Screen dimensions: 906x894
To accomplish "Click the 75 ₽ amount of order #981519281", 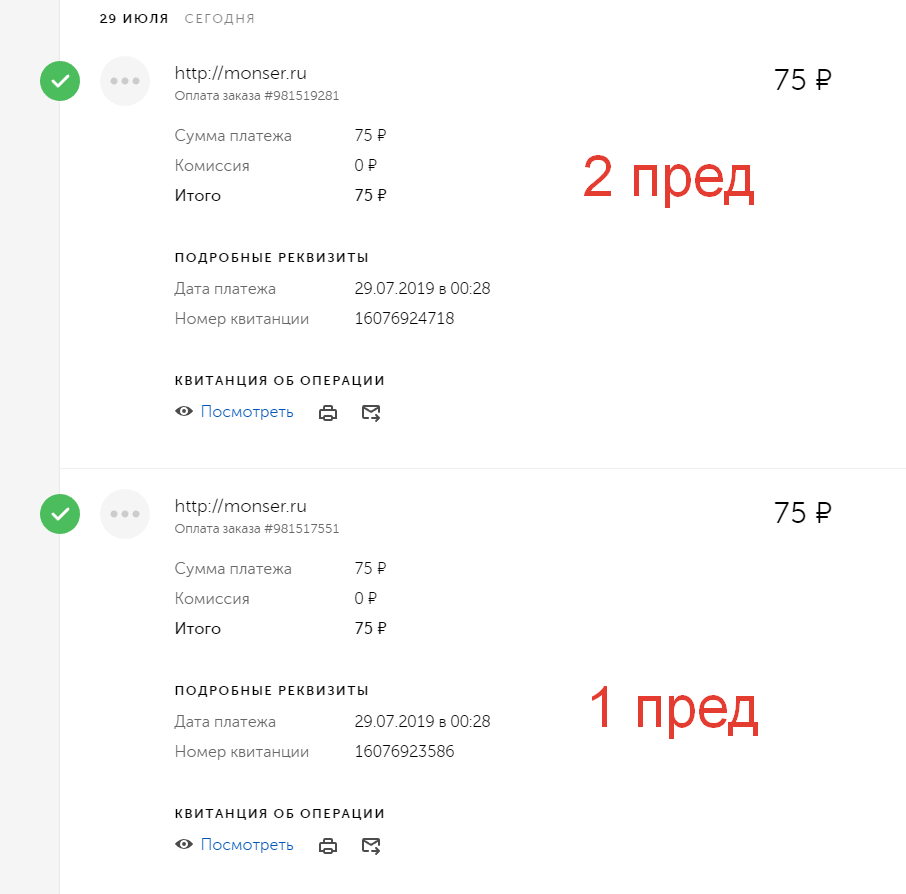I will click(802, 81).
